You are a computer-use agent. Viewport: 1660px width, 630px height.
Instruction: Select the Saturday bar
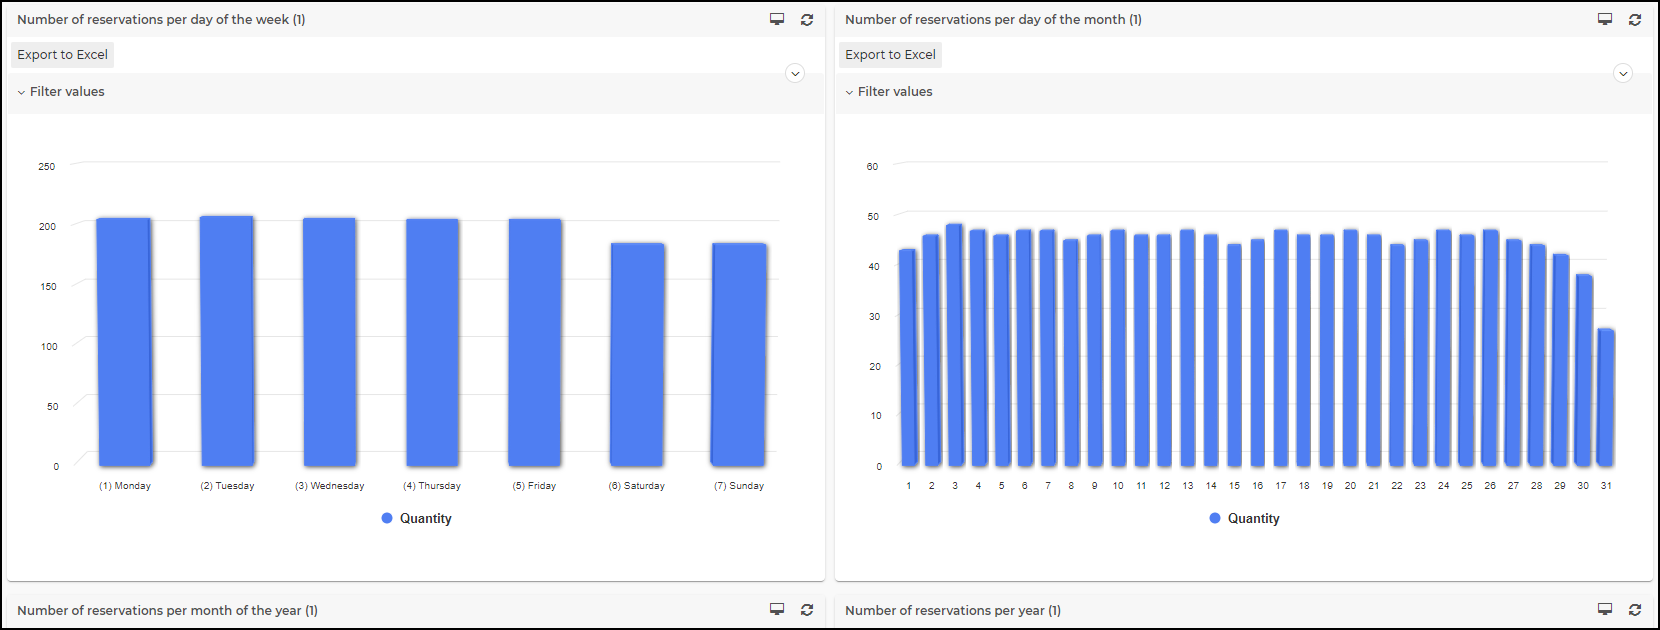pyautogui.click(x=637, y=354)
